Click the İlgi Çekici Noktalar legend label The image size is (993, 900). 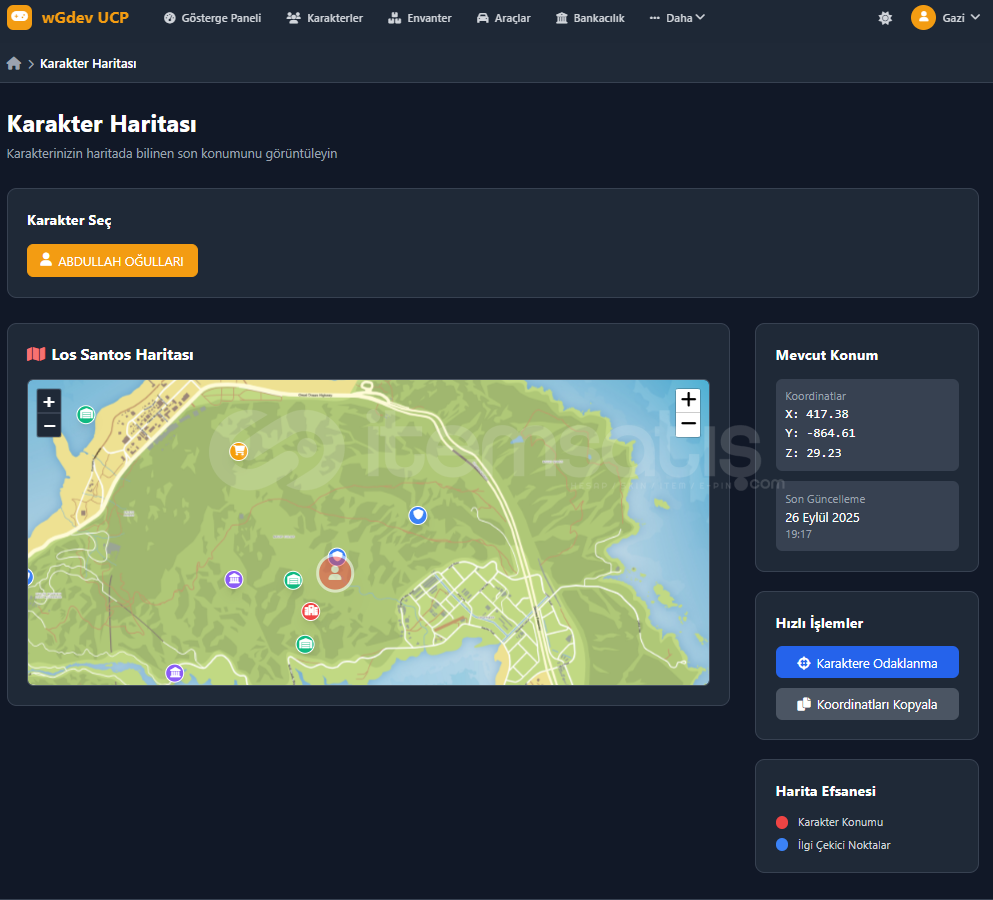pyautogui.click(x=844, y=845)
